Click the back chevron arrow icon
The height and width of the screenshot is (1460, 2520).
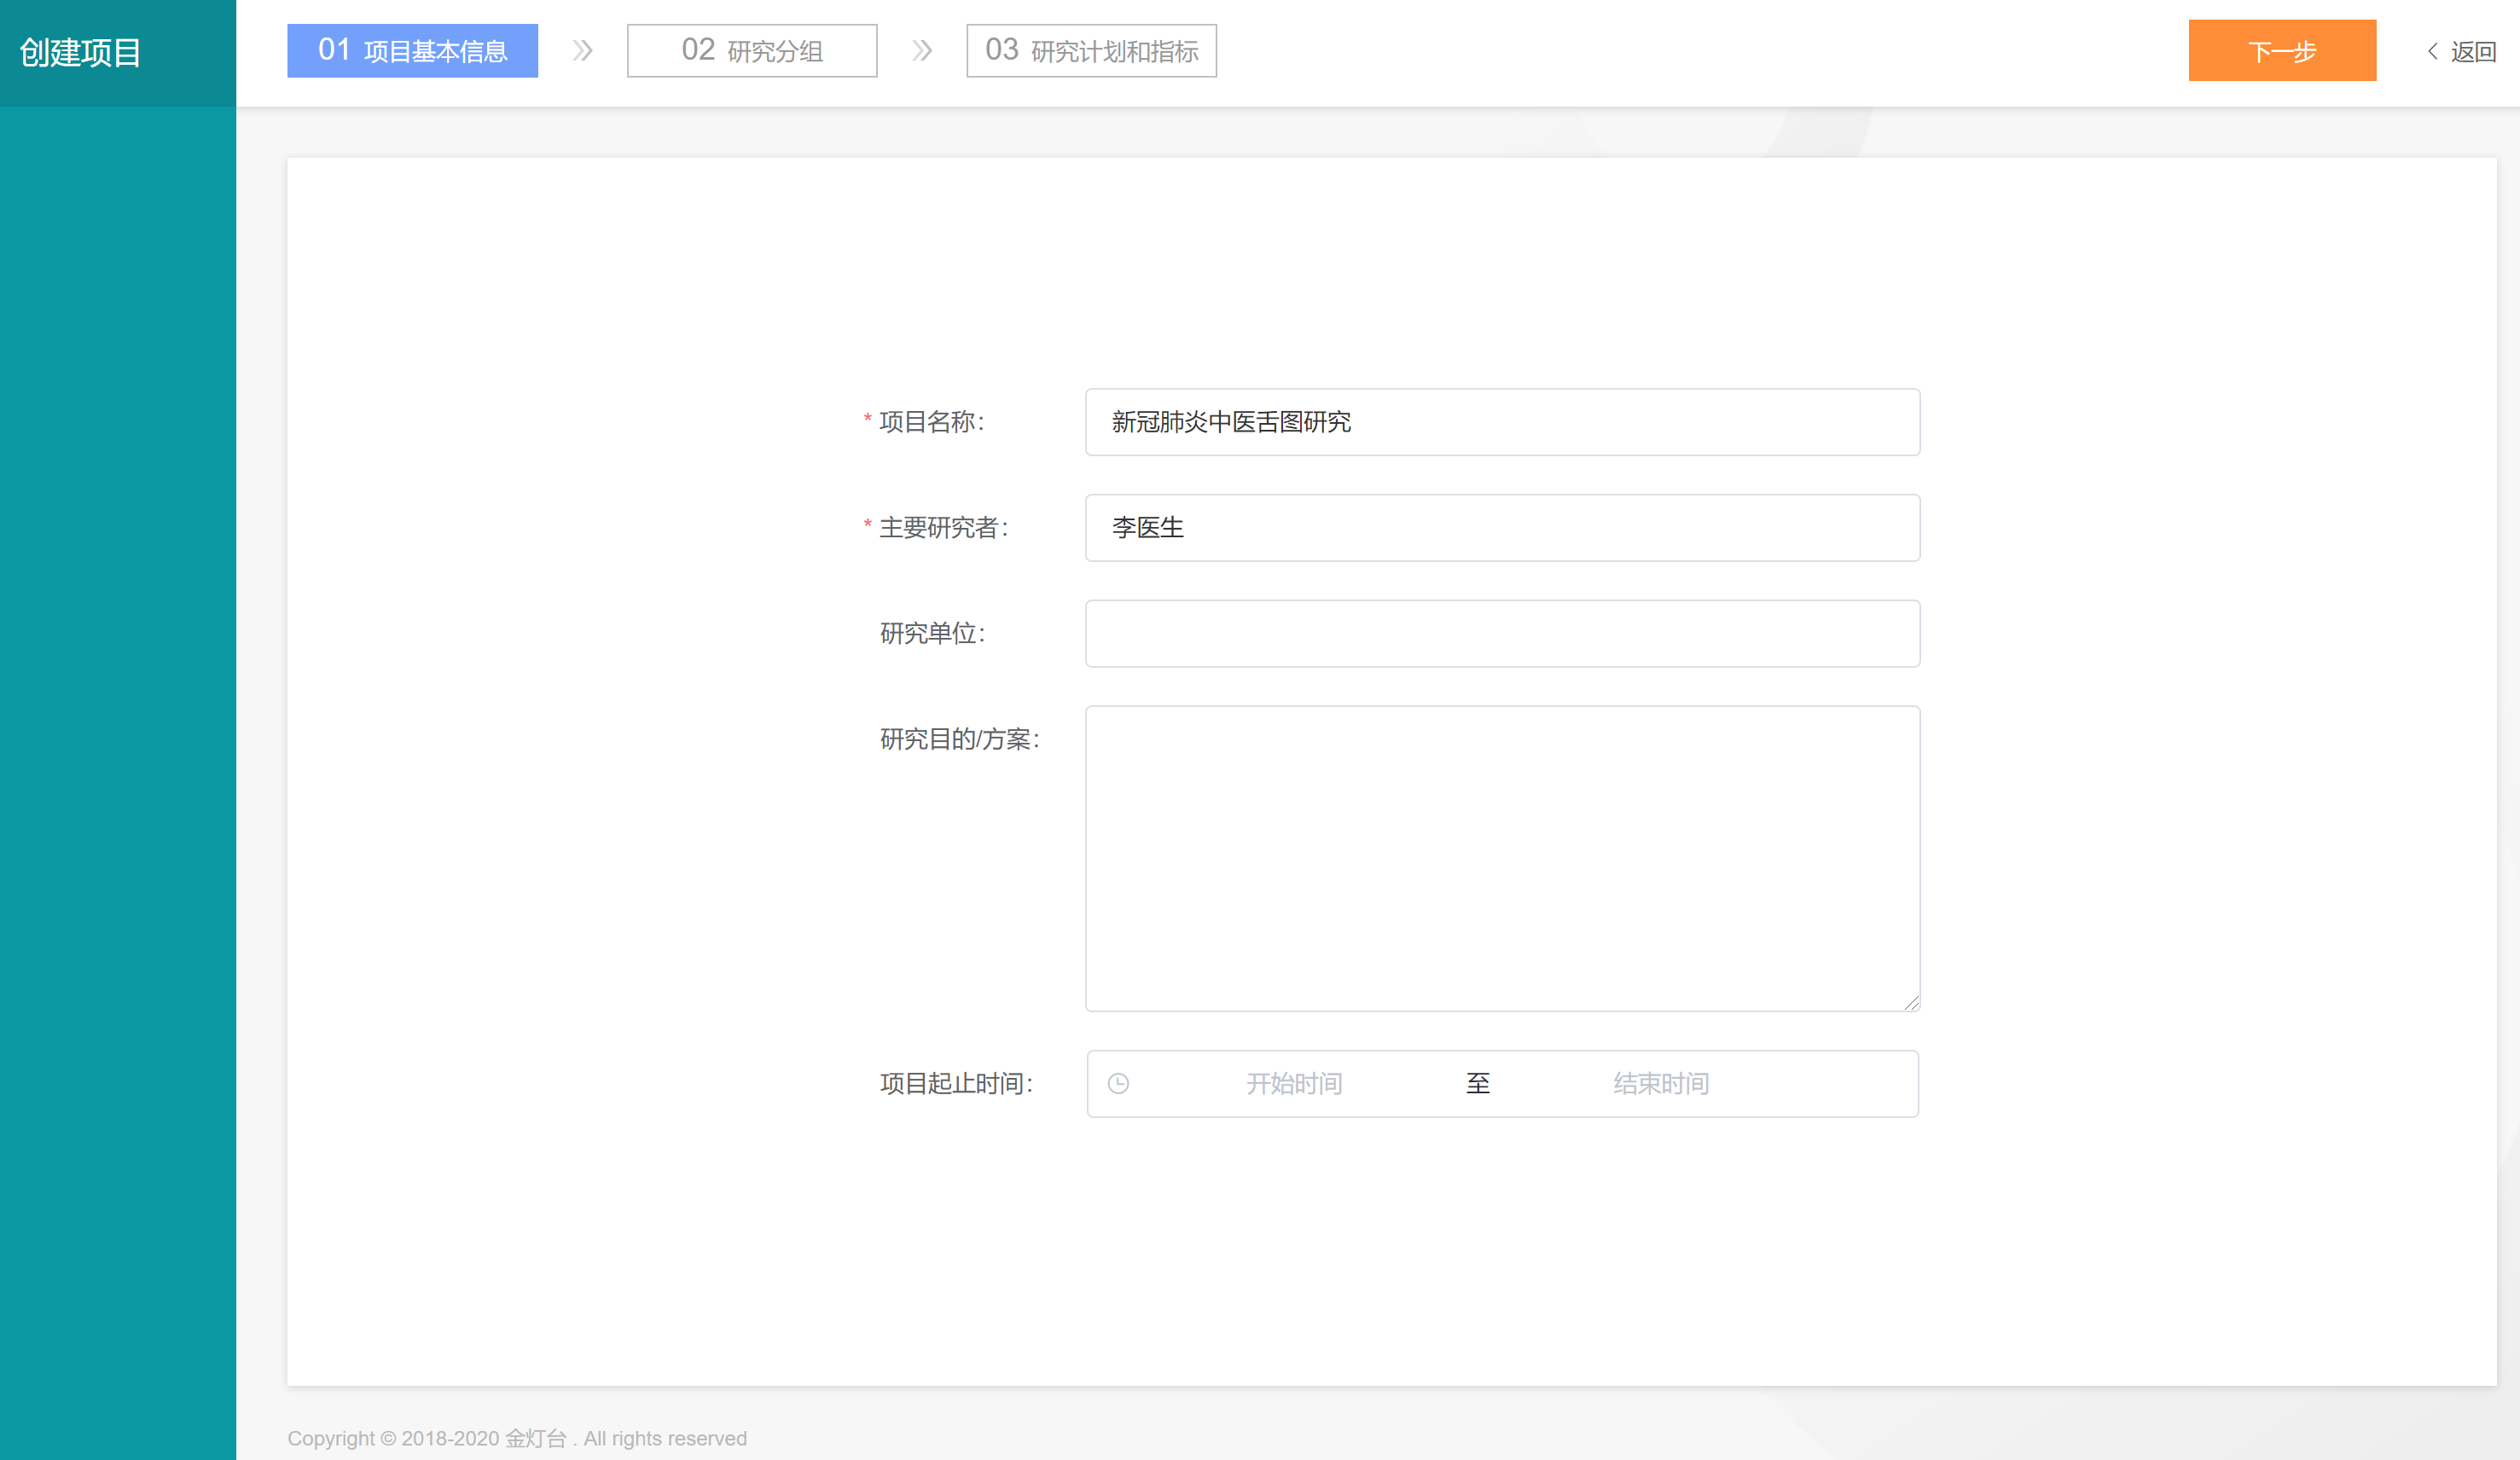[2432, 51]
